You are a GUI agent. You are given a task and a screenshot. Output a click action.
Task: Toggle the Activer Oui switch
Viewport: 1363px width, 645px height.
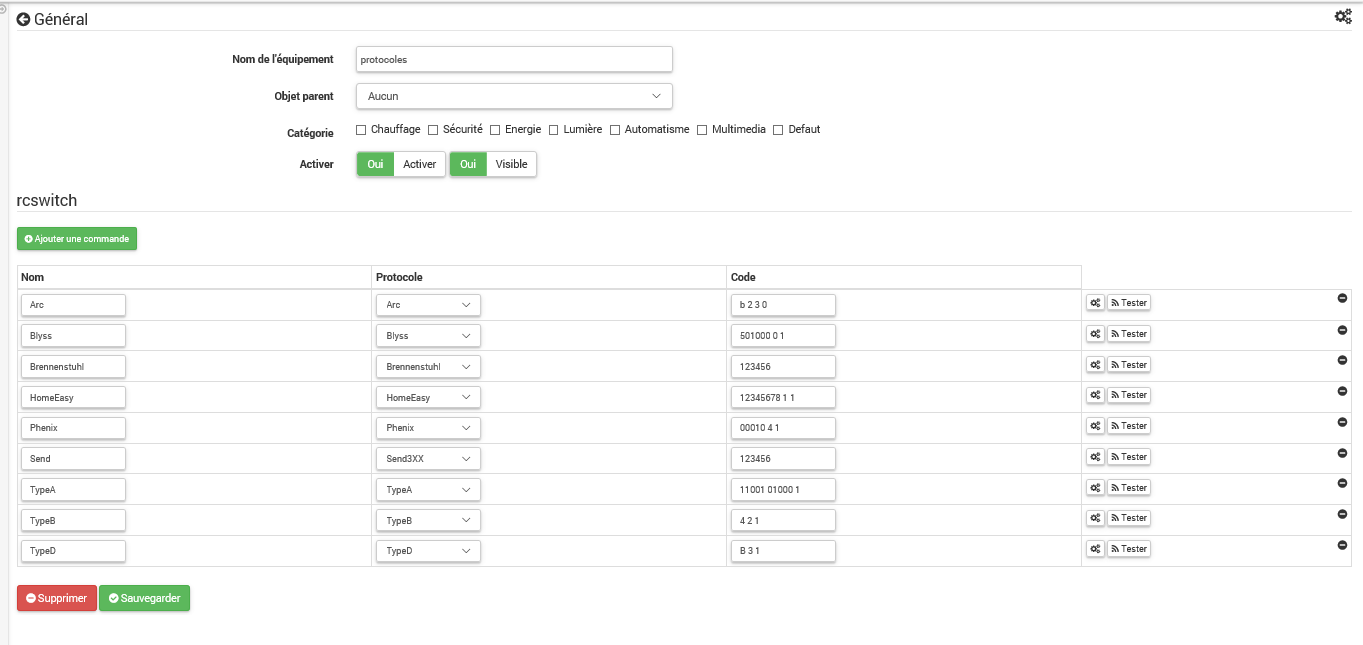click(375, 164)
